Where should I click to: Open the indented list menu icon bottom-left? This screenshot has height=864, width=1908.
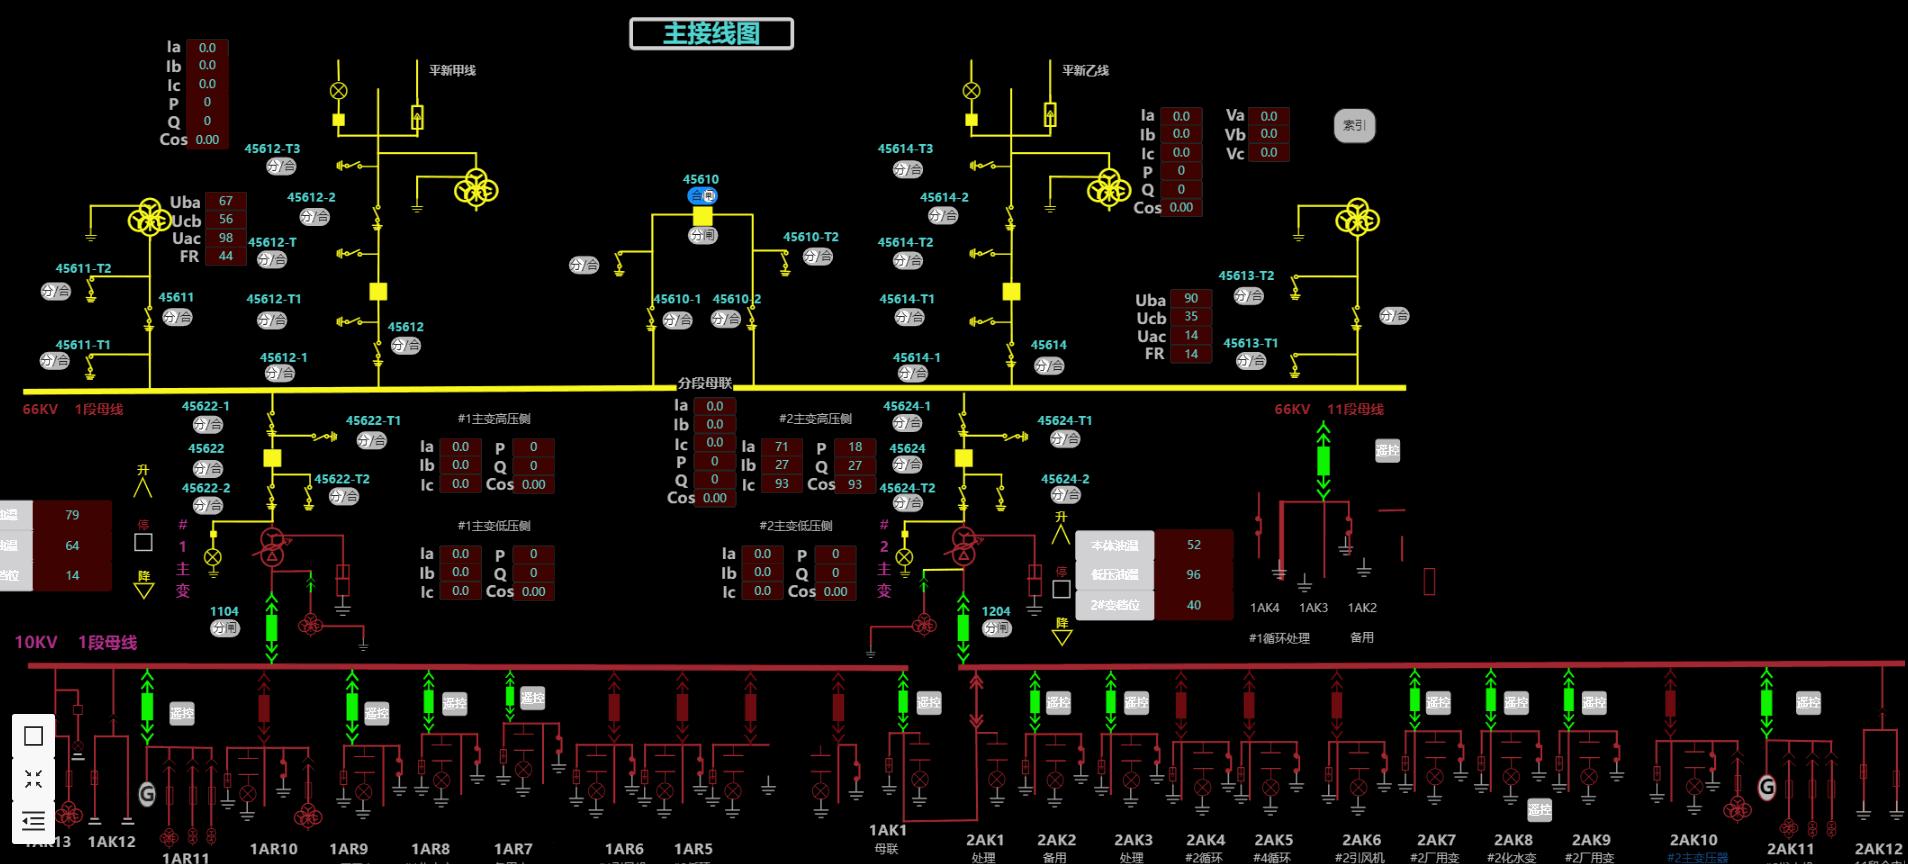tap(33, 821)
